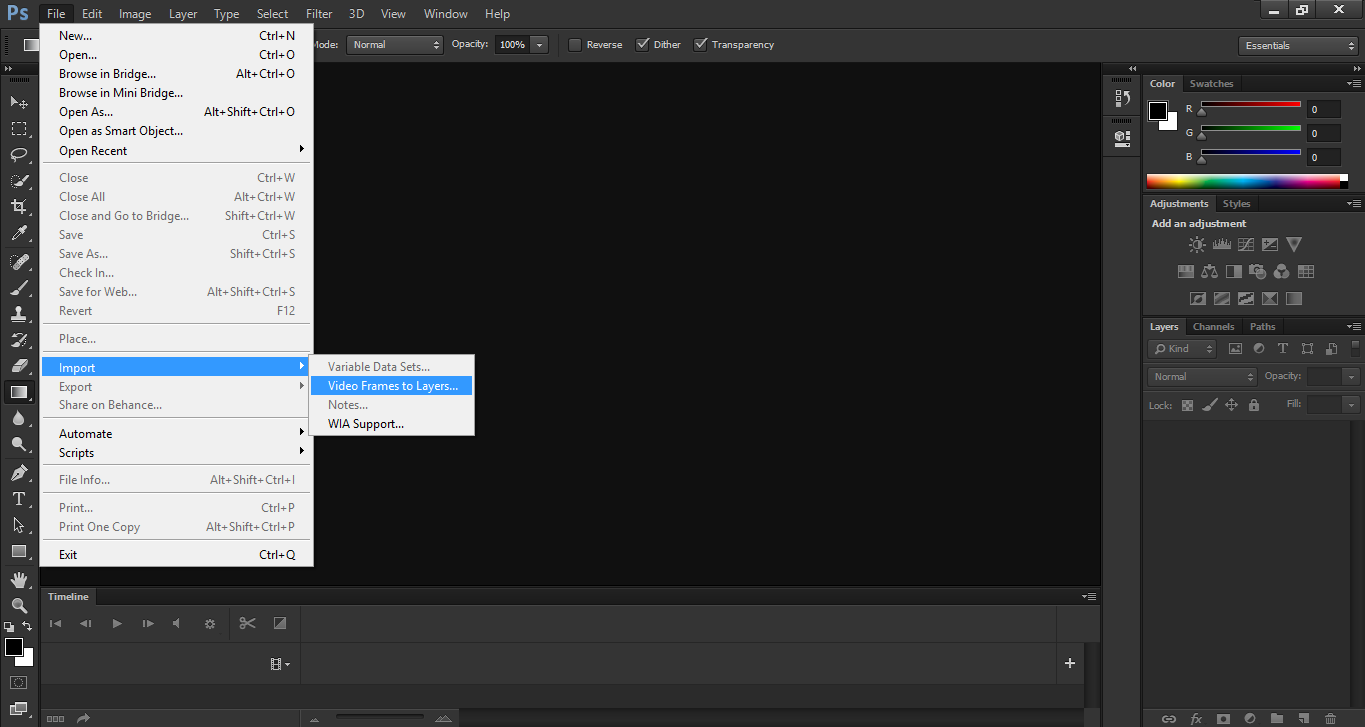The height and width of the screenshot is (727, 1365).
Task: Uncheck the Transparency checkbox
Action: [x=701, y=44]
